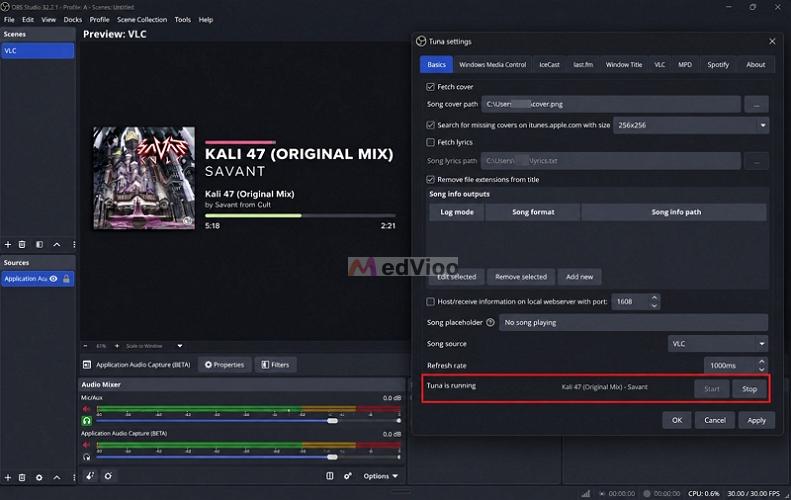Image resolution: width=791 pixels, height=500 pixels.
Task: Adjust Mic/Aux volume slider handle
Action: coord(332,420)
